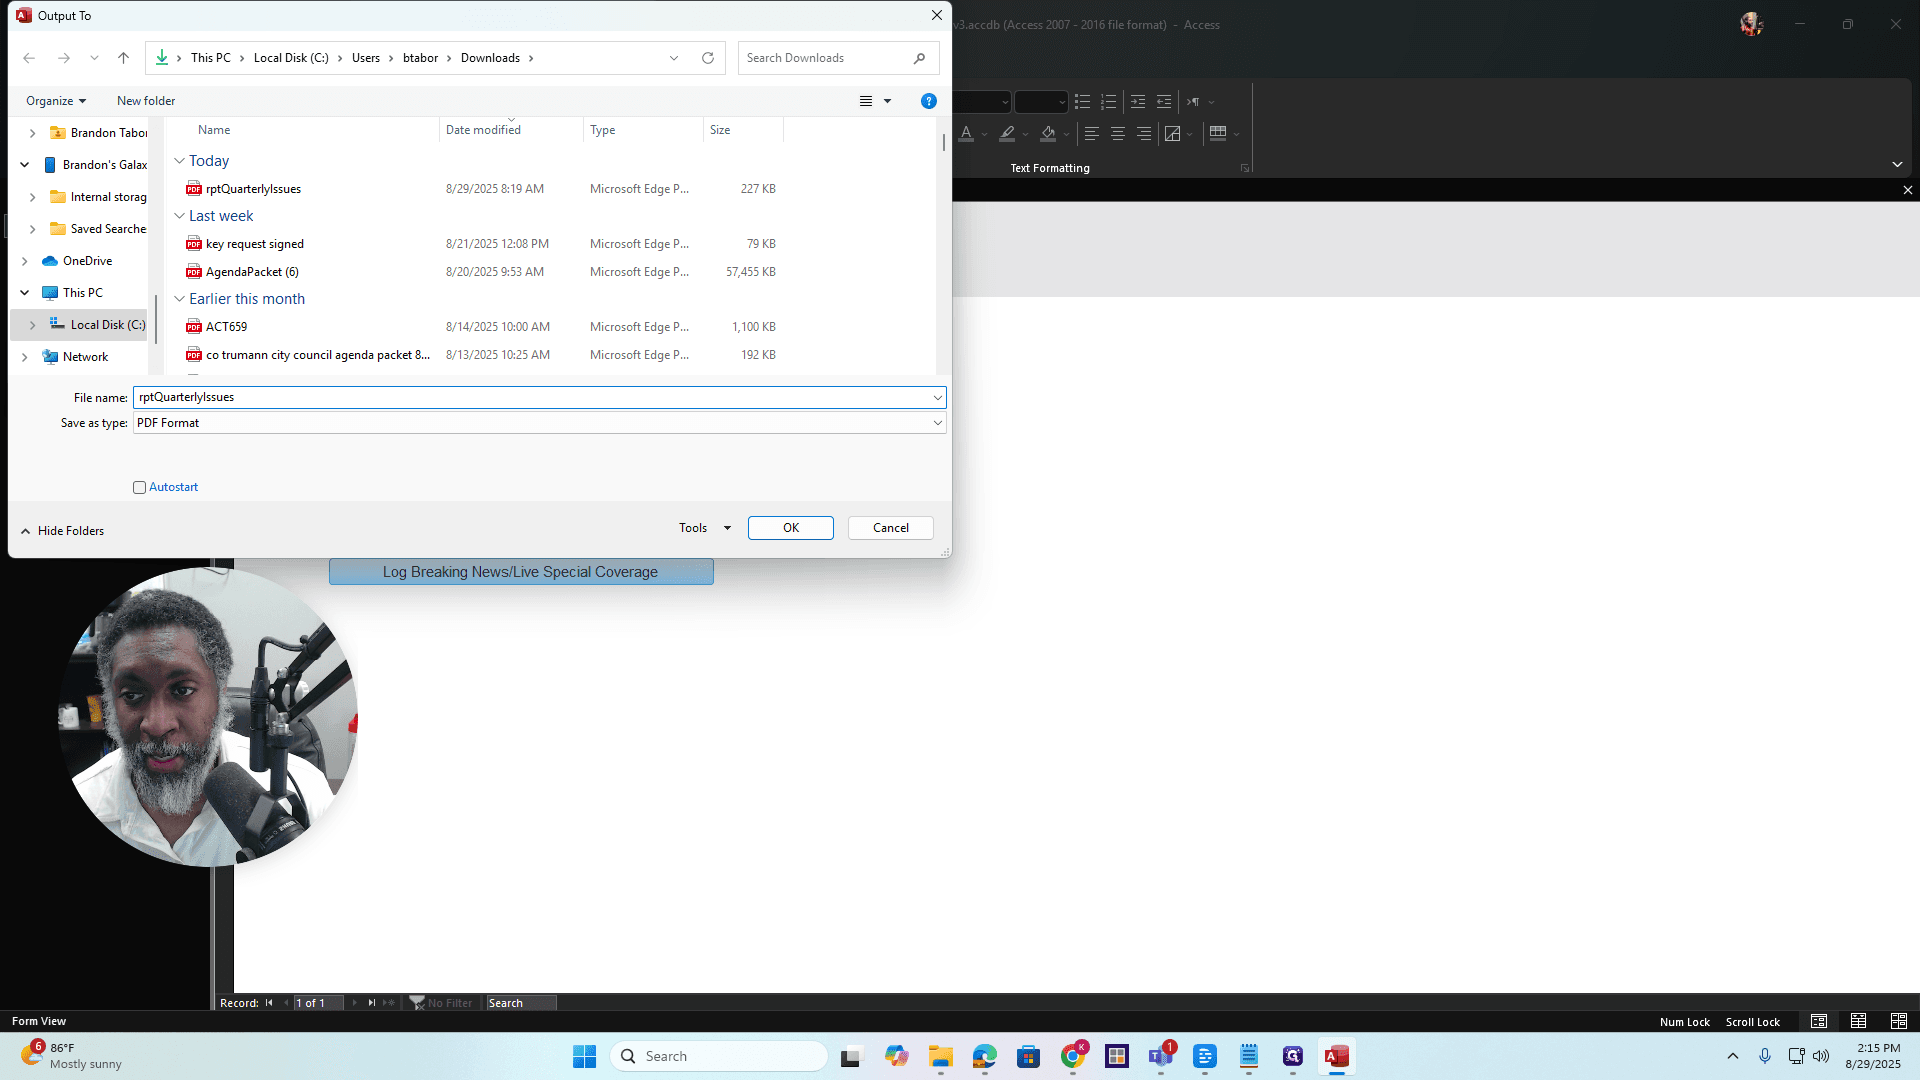Open the Google Chrome taskbar icon
Viewport: 1920px width, 1080px height.
click(x=1073, y=1056)
